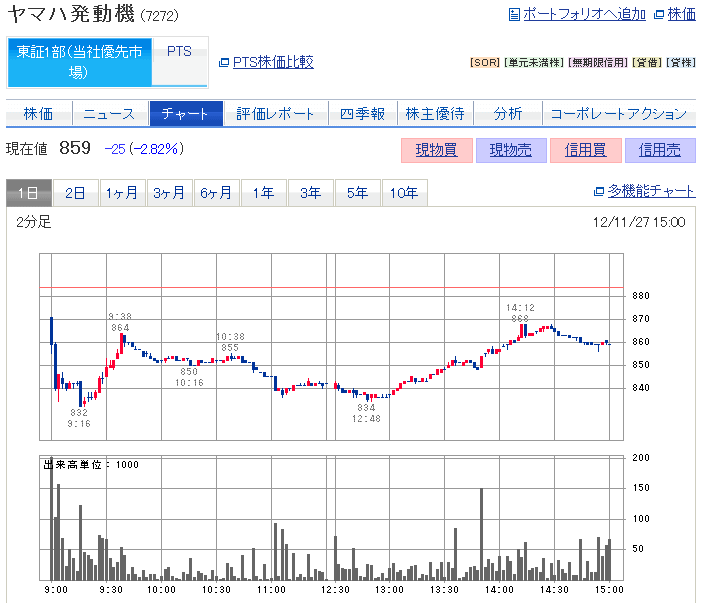
Task: Open the 評価レポート tab
Action: 275,114
